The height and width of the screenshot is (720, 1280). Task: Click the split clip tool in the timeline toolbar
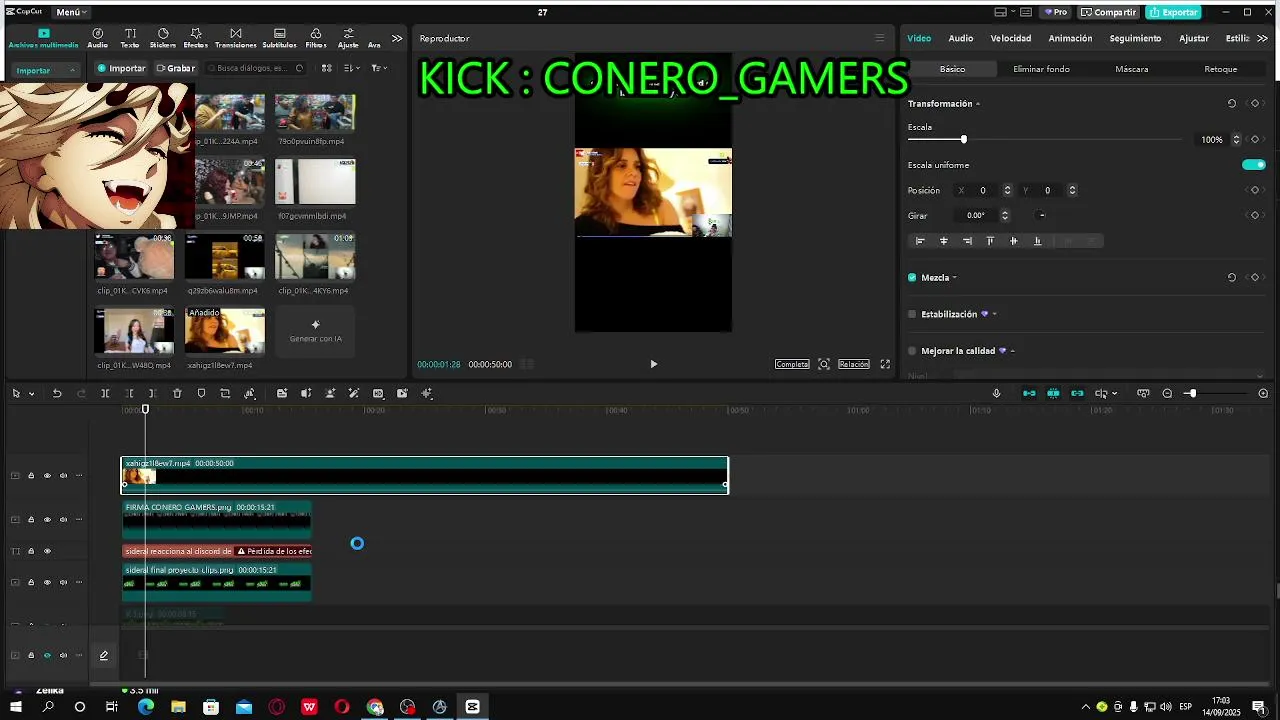pos(105,393)
